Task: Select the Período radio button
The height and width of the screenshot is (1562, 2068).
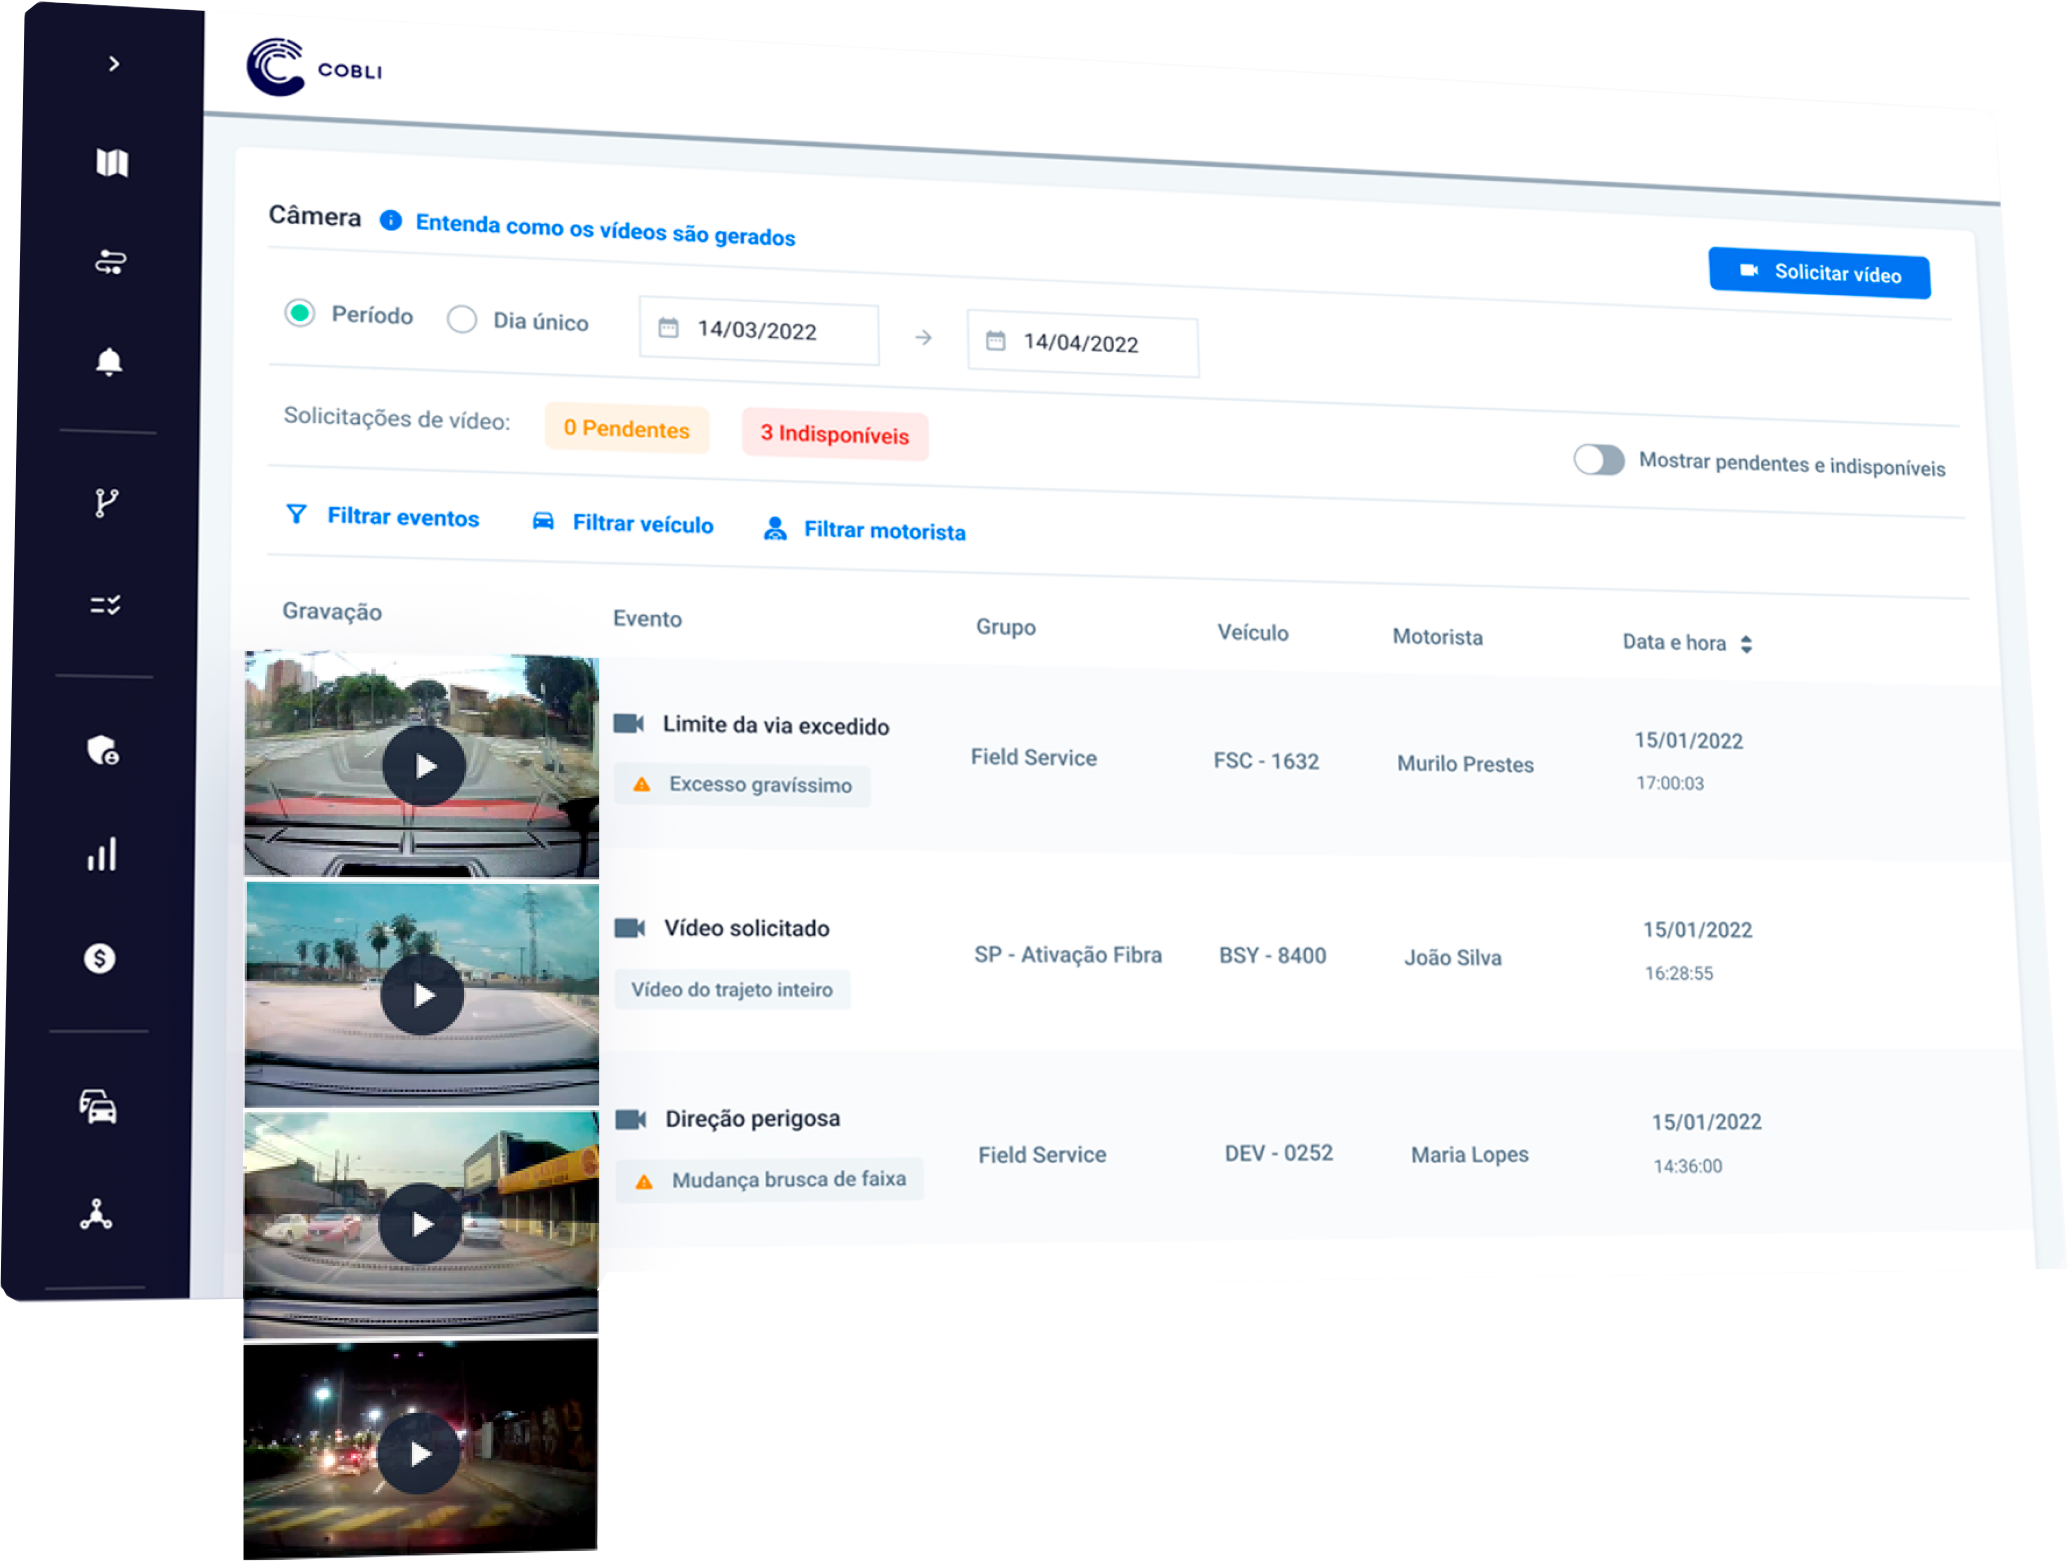Action: click(300, 313)
